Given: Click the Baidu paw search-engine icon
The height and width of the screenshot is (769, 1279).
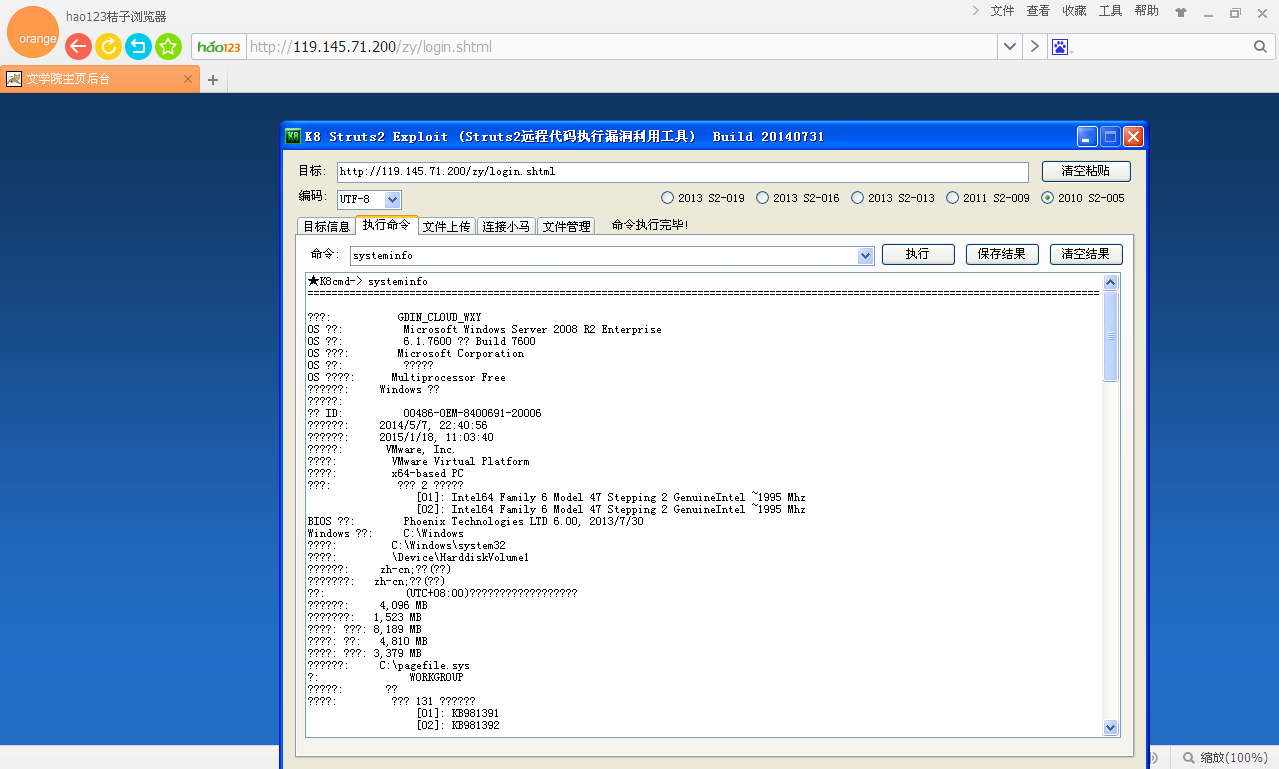Looking at the screenshot, I should pos(1061,47).
